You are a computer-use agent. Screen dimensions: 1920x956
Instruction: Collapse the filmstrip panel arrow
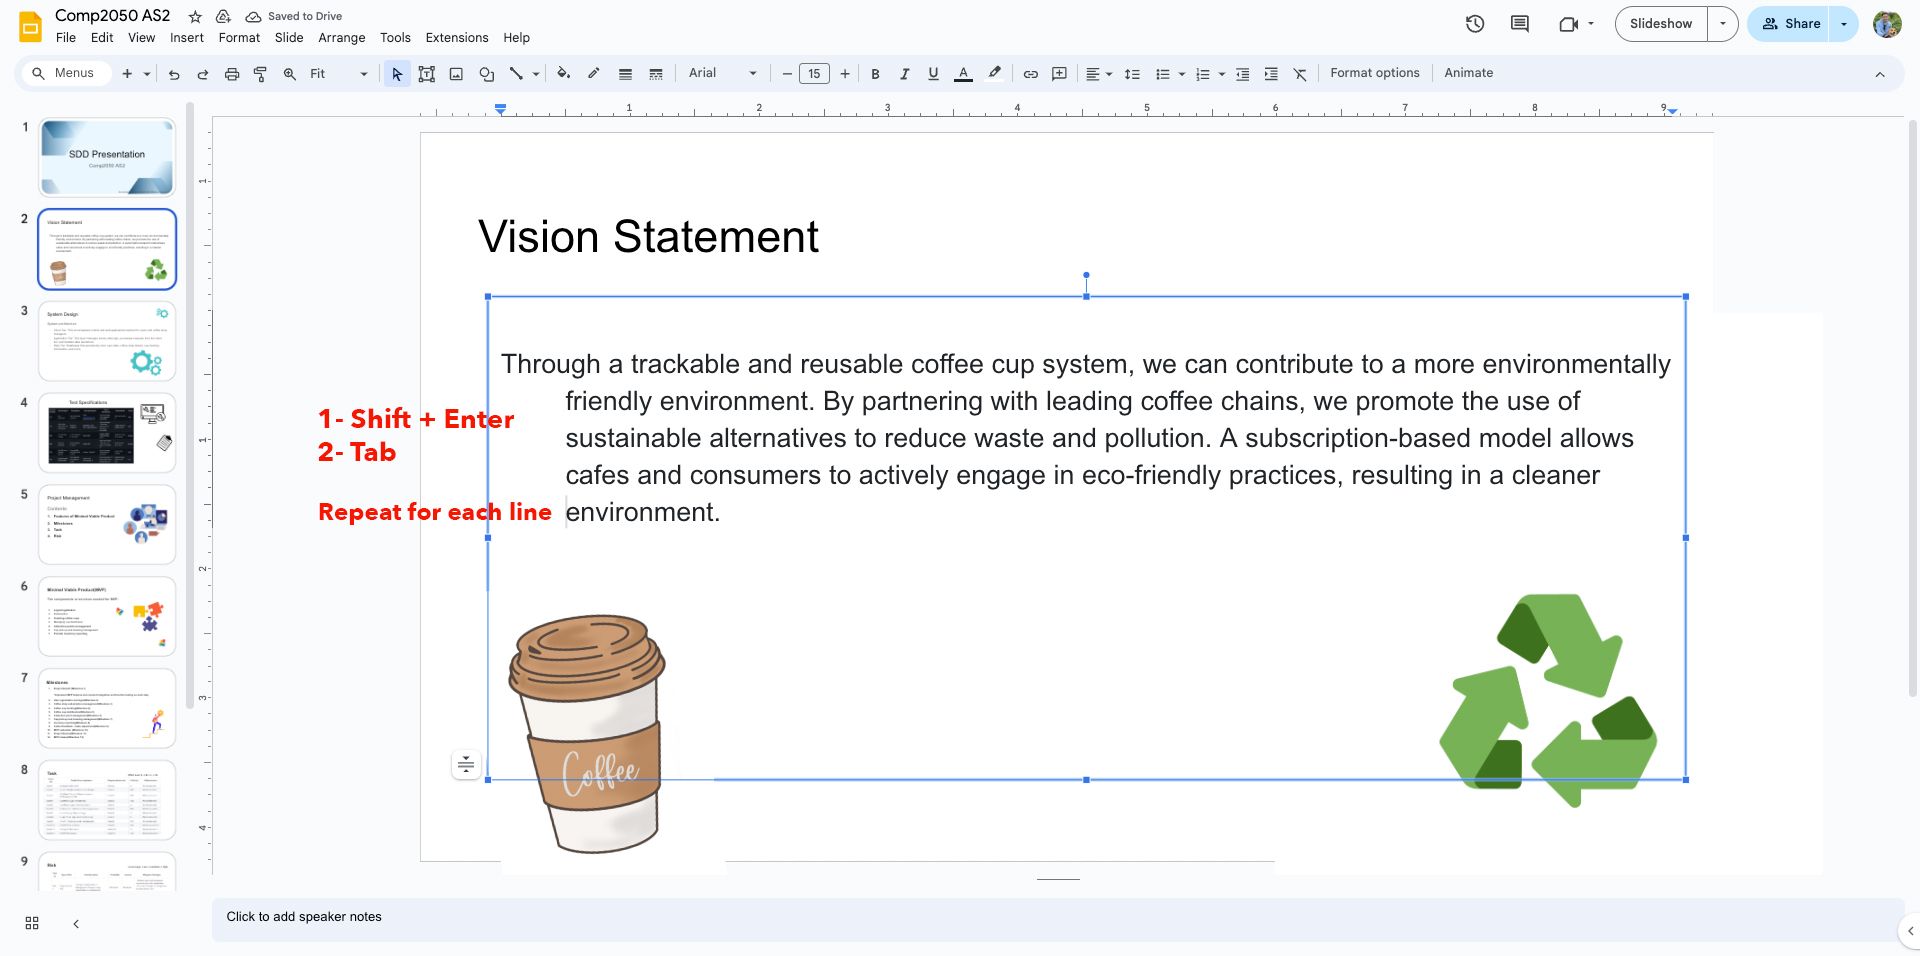[x=76, y=924]
